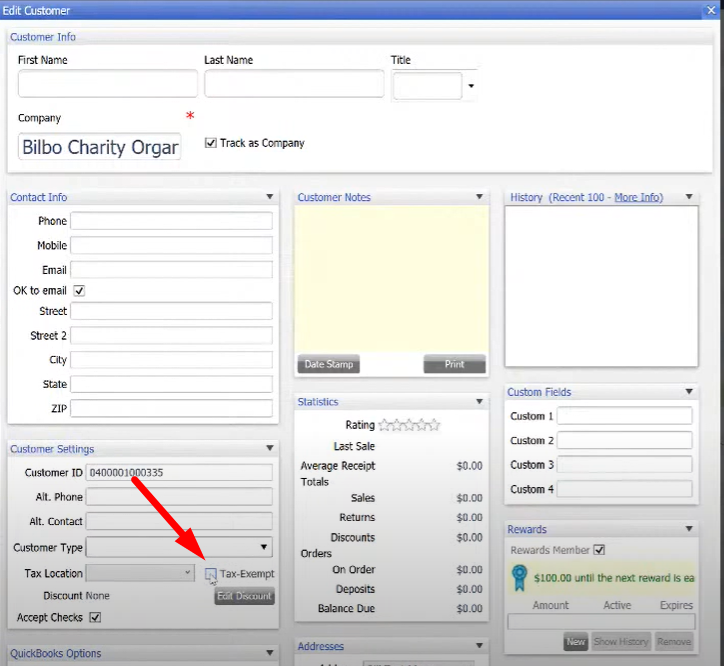
Task: Click the Company name field
Action: (x=100, y=147)
